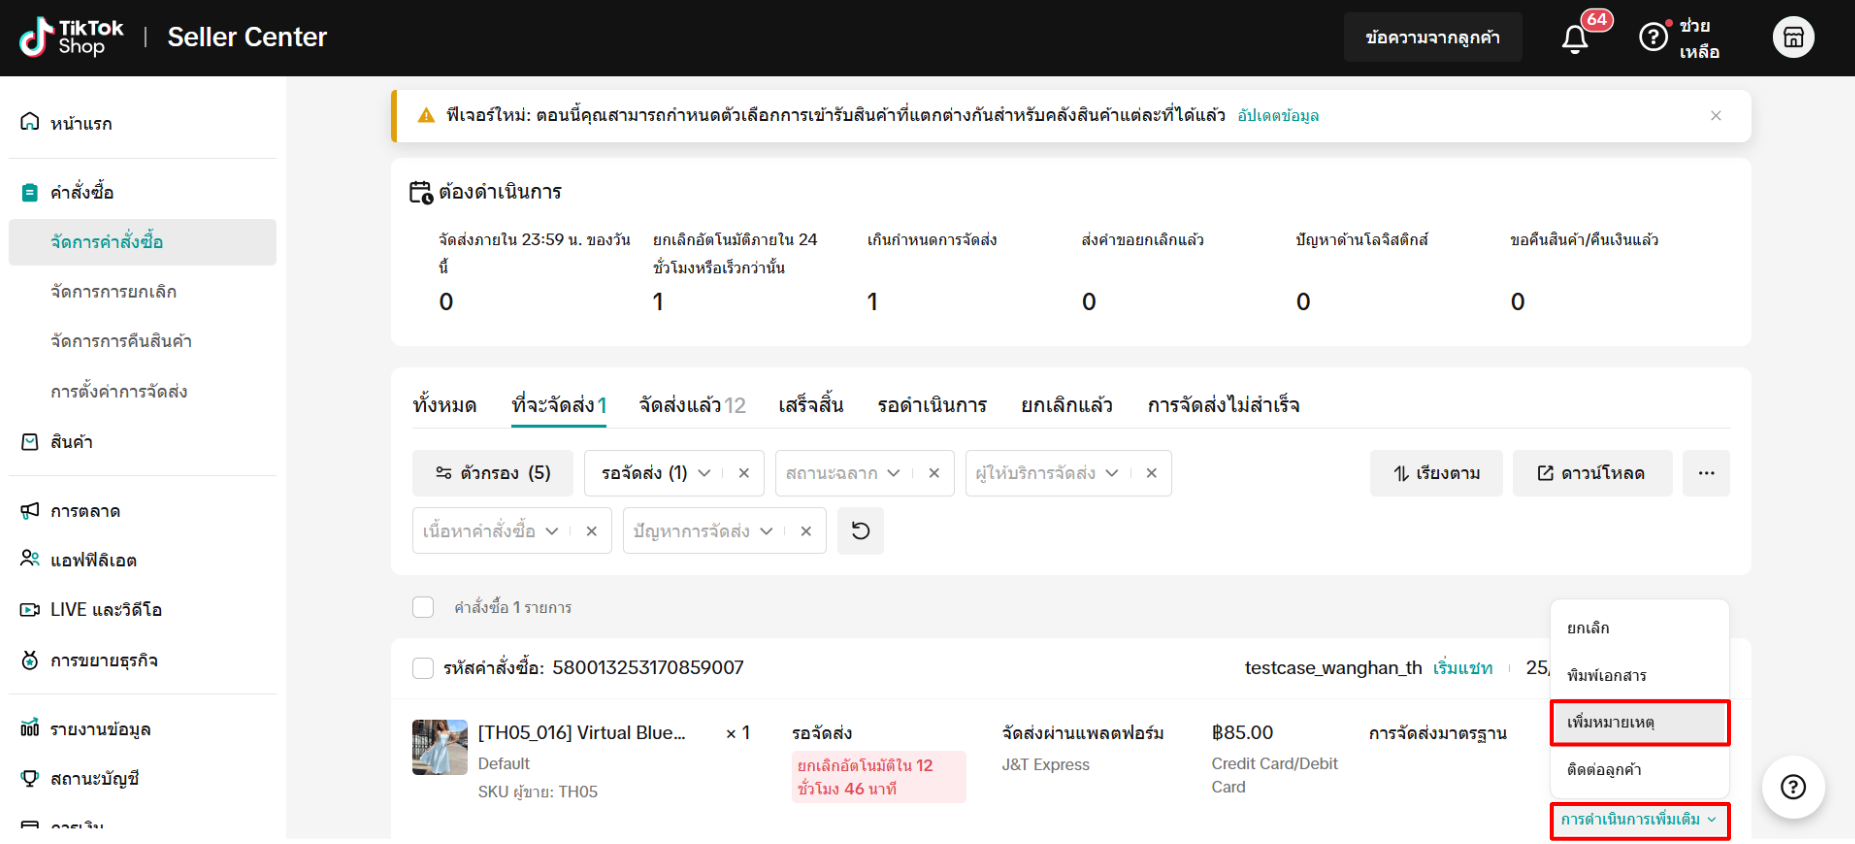This screenshot has height=844, width=1855.
Task: Clear the สถานะฉลาก filter with its X
Action: tap(934, 473)
